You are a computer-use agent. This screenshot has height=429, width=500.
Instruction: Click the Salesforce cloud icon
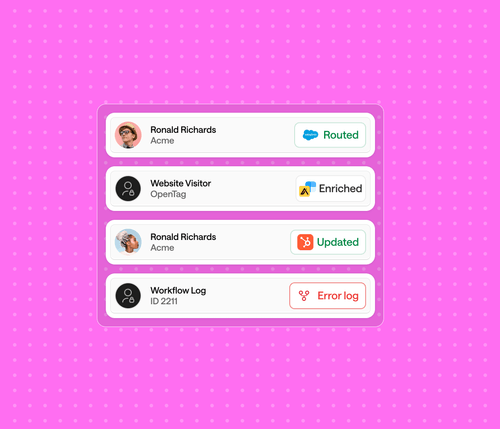[x=310, y=135]
